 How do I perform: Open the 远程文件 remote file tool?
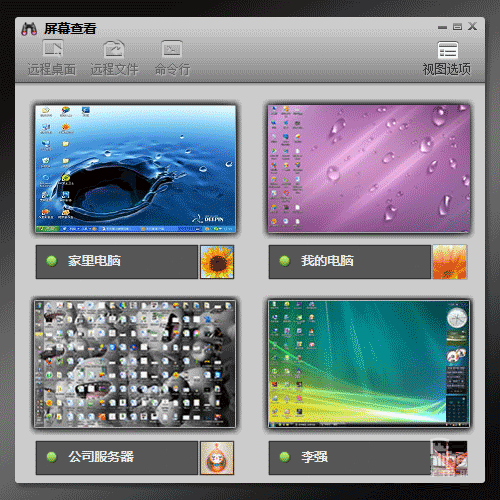114,58
